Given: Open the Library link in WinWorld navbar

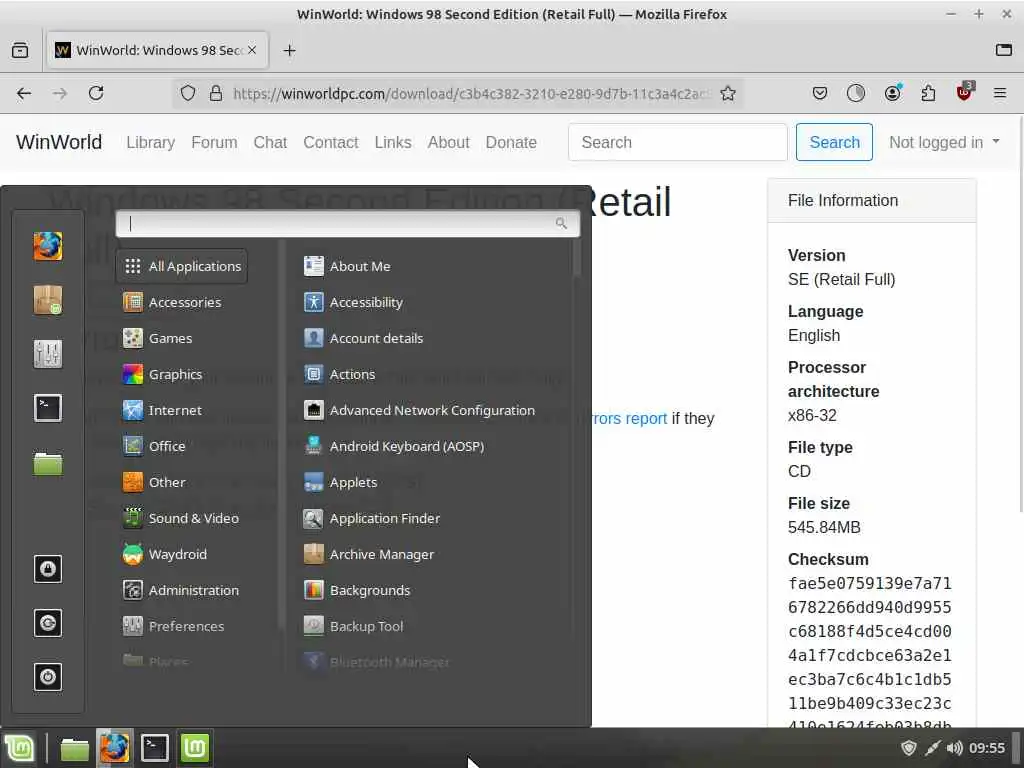Looking at the screenshot, I should click(150, 142).
